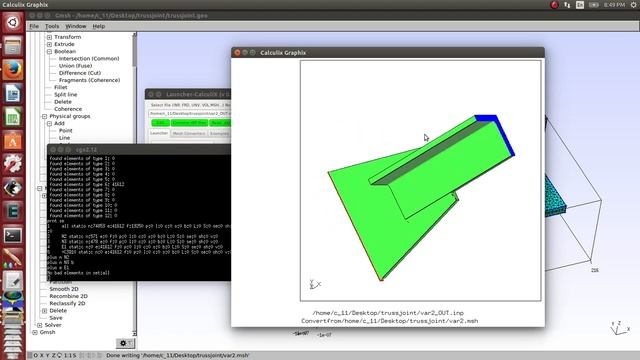The height and width of the screenshot is (360, 640).
Task: Click the rotate icon in Gmsh status bar
Action: tap(60, 356)
